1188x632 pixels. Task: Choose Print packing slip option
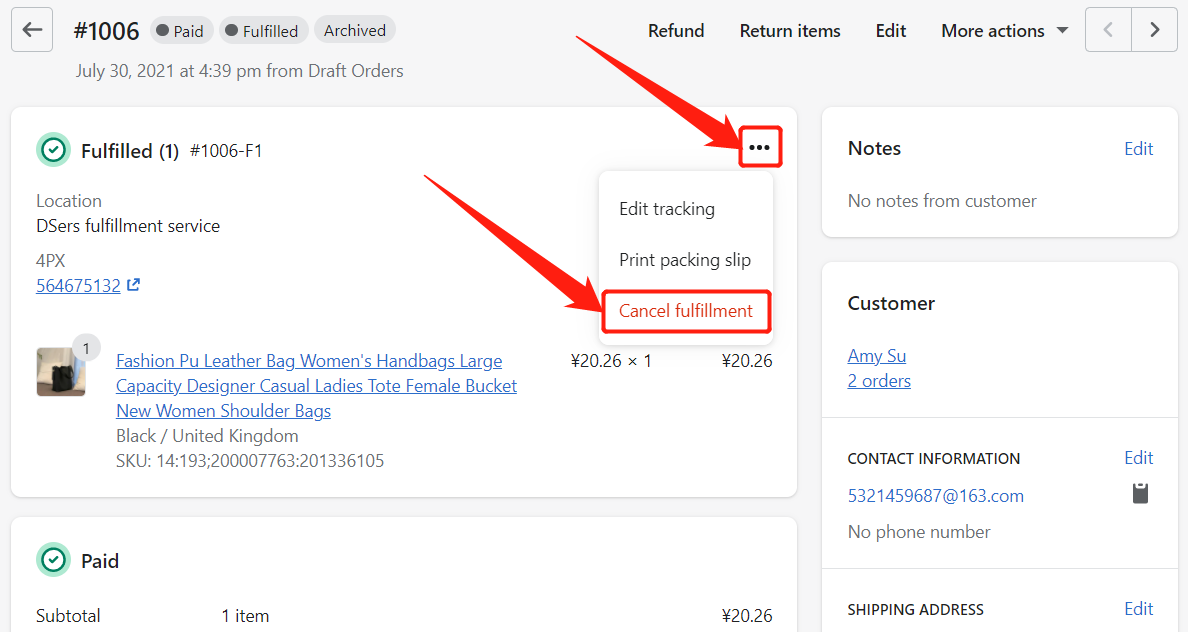click(x=685, y=260)
